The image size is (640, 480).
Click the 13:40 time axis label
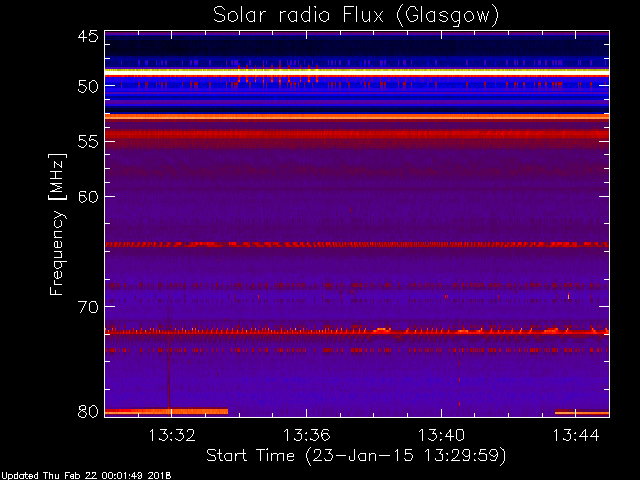point(441,435)
